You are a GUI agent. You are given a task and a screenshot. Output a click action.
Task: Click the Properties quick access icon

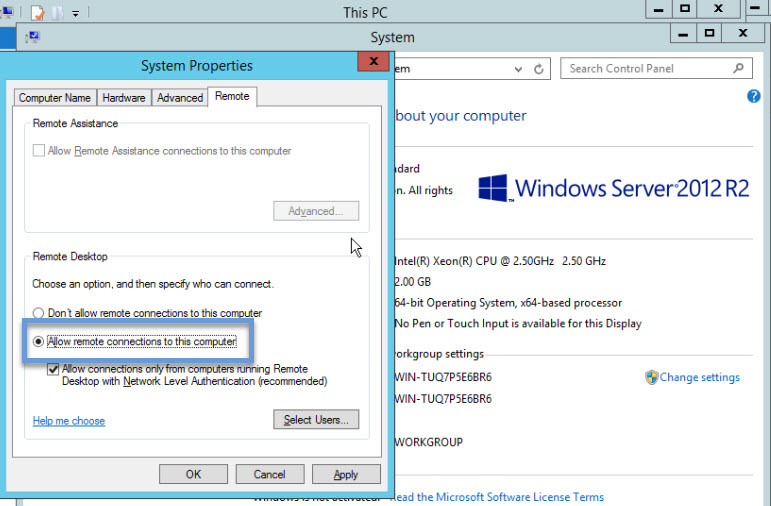click(38, 13)
